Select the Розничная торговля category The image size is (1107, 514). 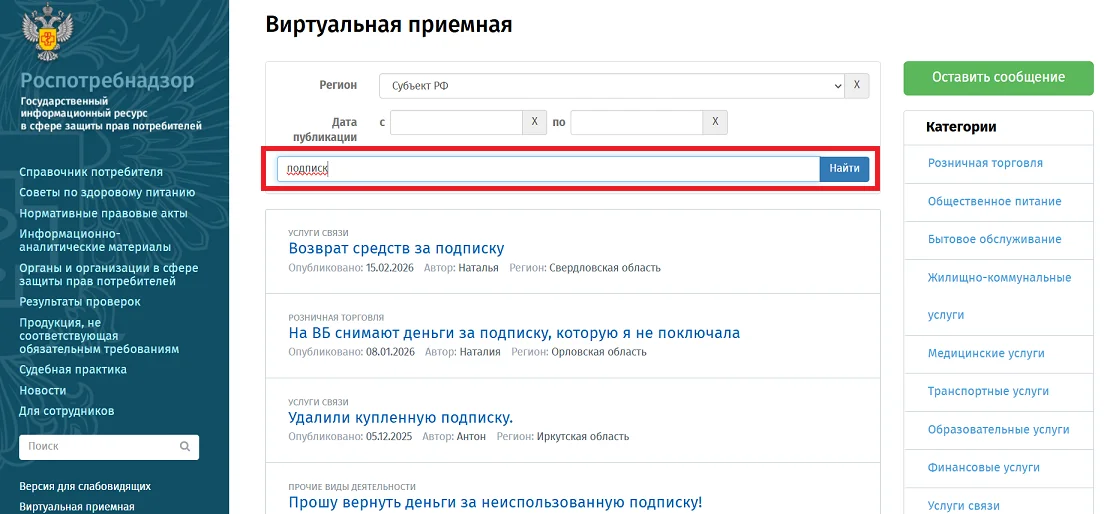click(985, 163)
